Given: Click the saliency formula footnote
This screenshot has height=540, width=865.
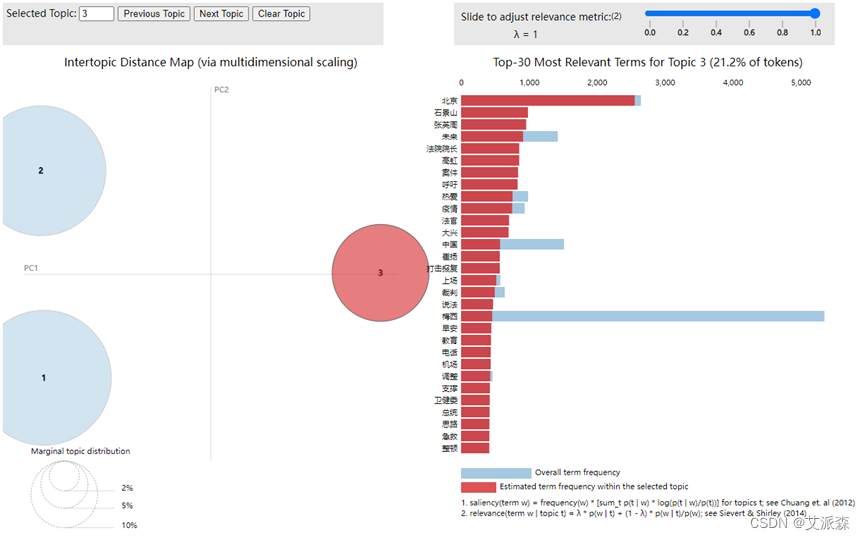Looking at the screenshot, I should point(658,502).
